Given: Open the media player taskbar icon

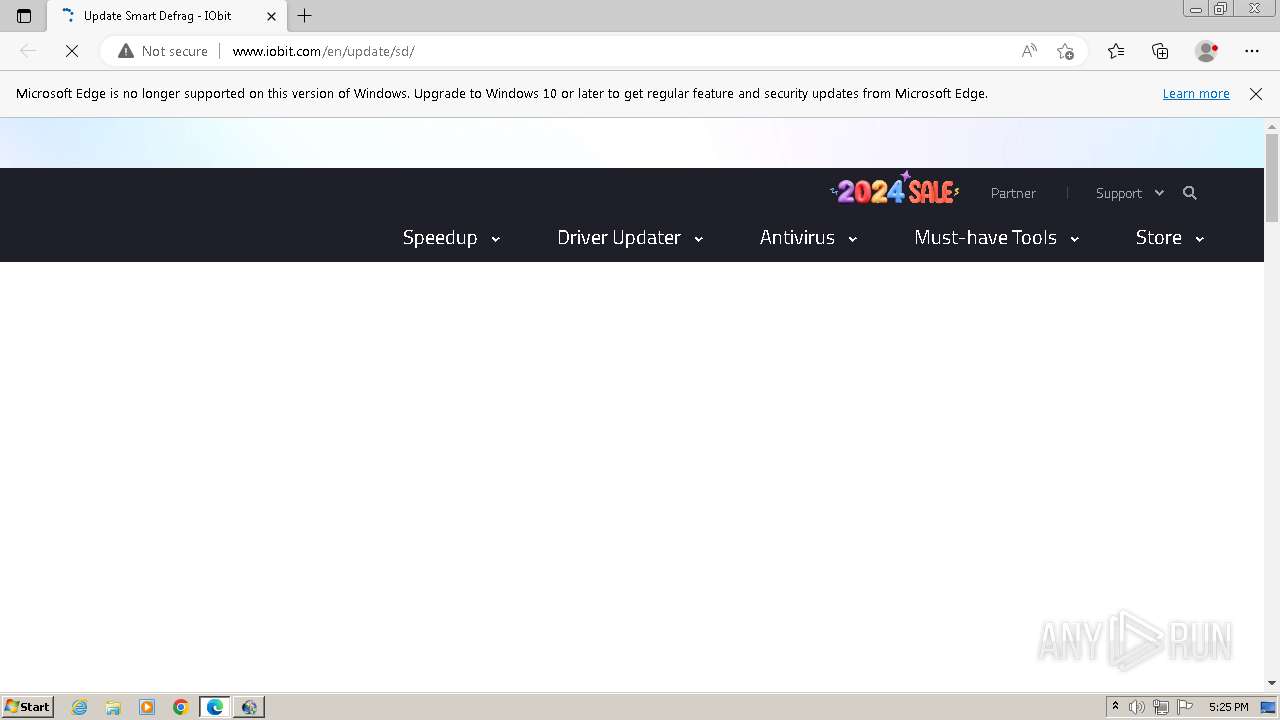Looking at the screenshot, I should click(x=147, y=707).
